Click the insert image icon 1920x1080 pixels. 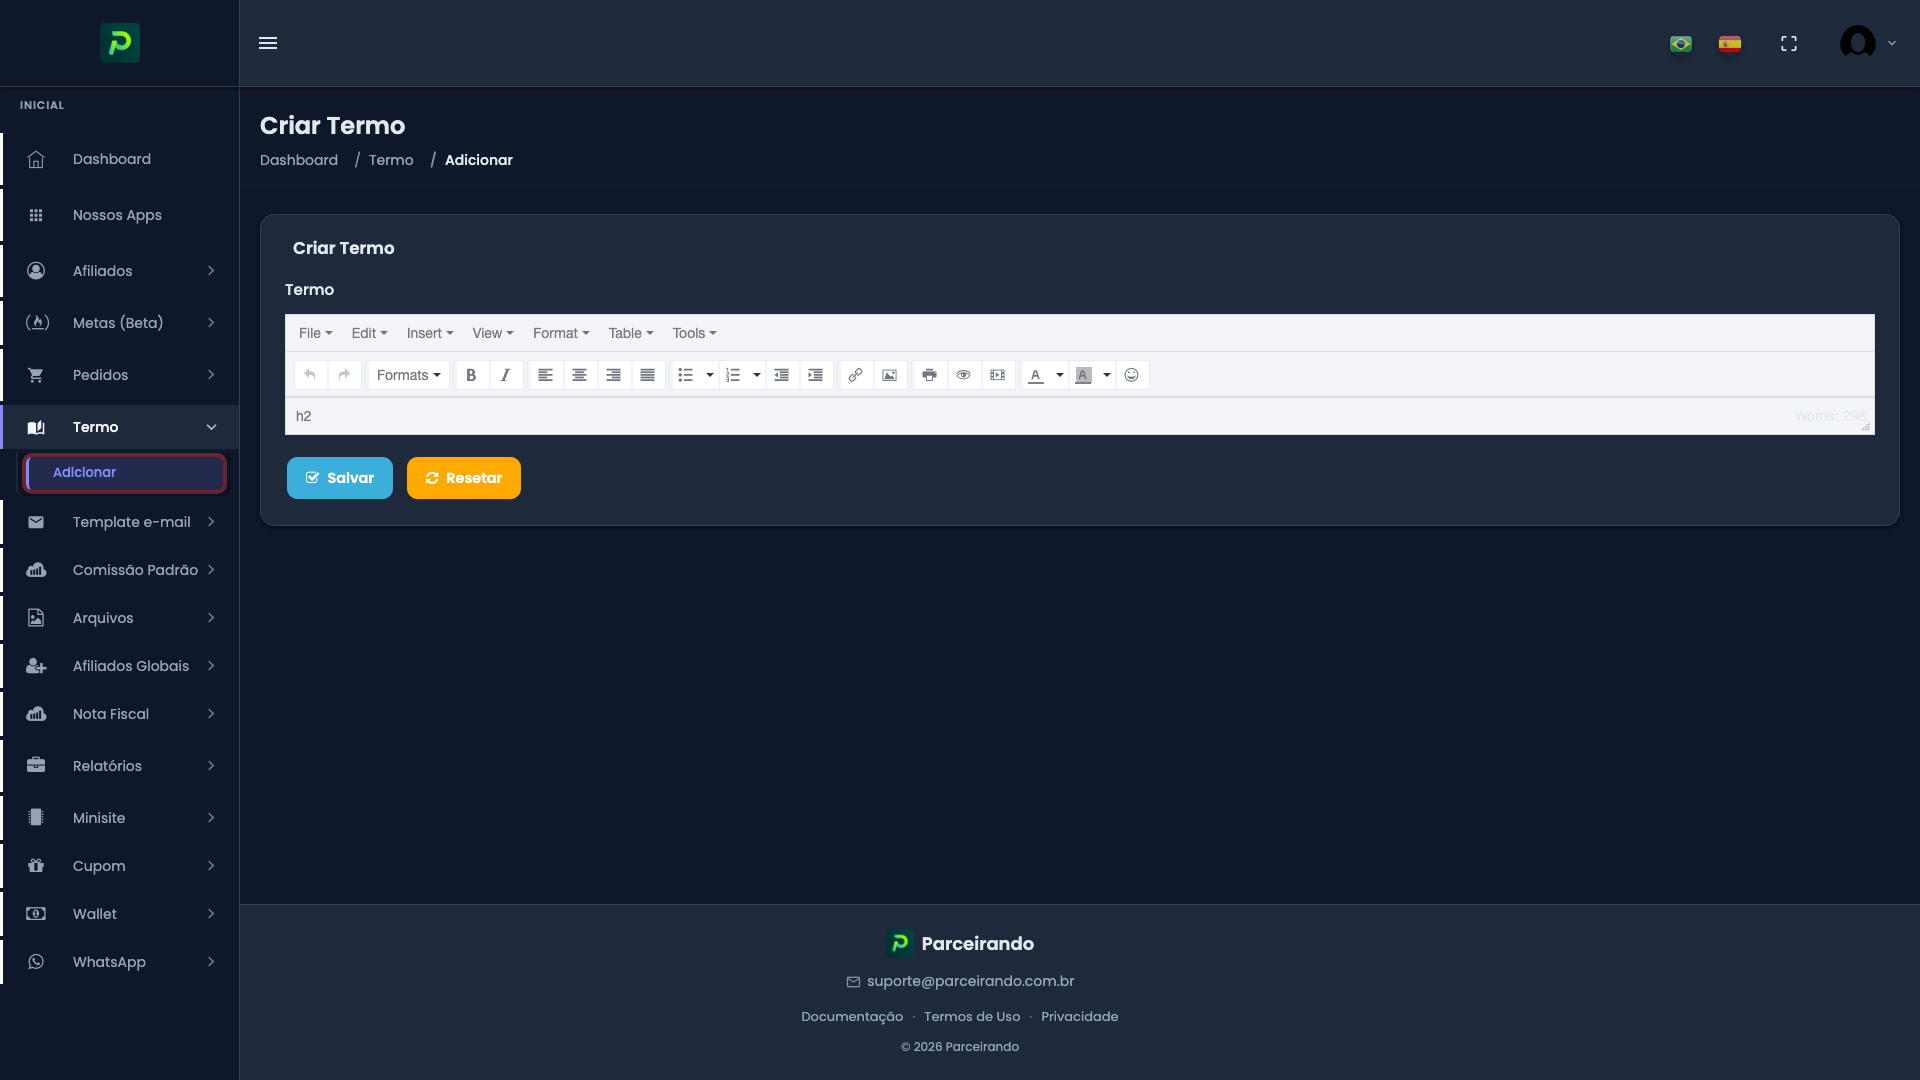point(889,375)
